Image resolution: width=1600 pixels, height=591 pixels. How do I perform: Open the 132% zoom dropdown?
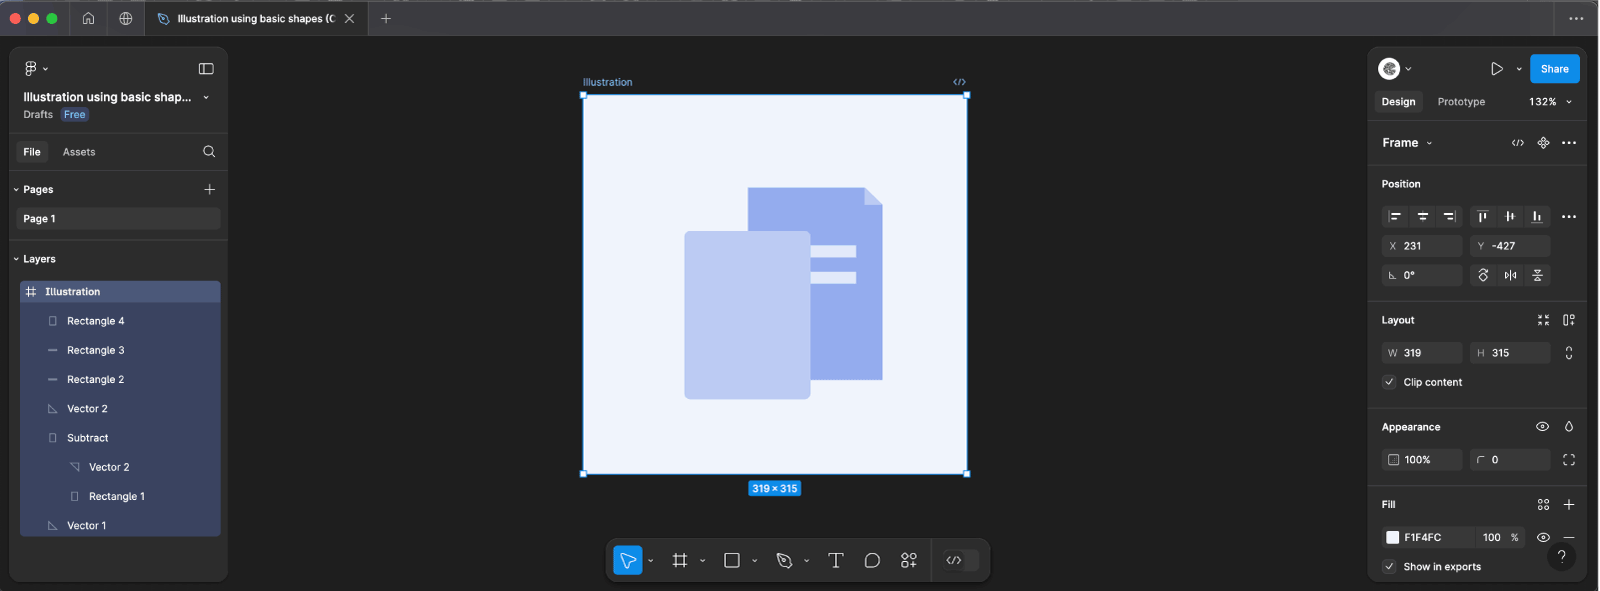(x=1549, y=102)
